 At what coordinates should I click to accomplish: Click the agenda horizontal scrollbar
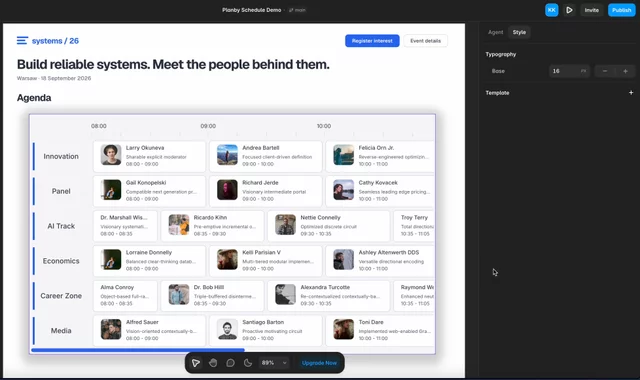click(x=138, y=350)
